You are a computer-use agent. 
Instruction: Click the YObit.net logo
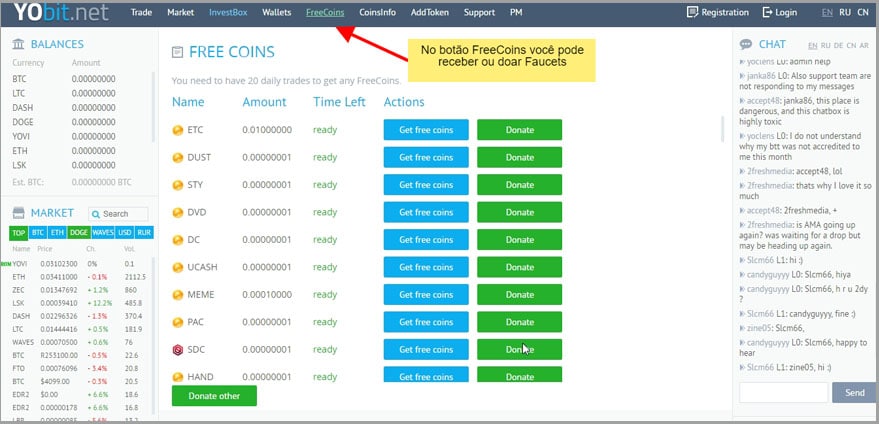[61, 12]
